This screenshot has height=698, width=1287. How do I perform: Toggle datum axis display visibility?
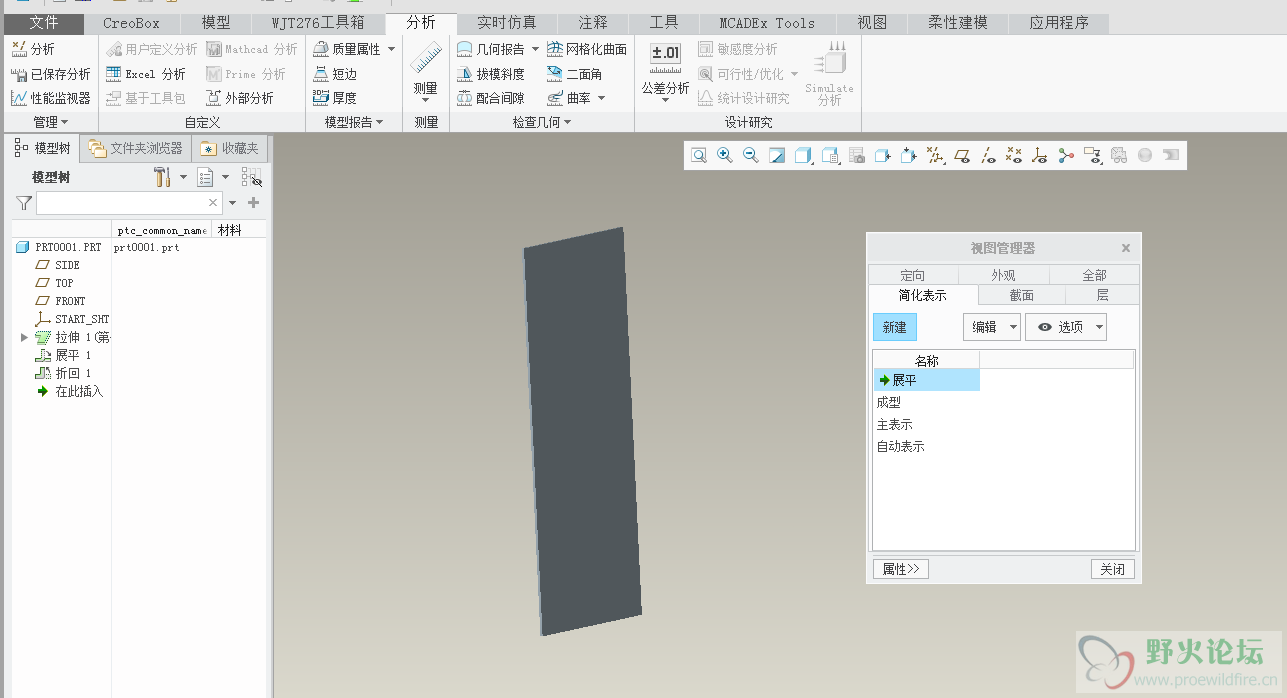[988, 155]
